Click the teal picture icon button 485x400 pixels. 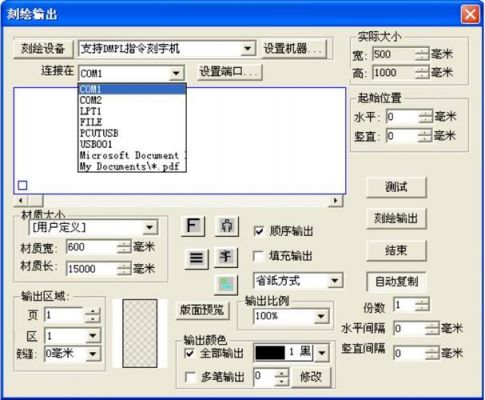[x=226, y=284]
